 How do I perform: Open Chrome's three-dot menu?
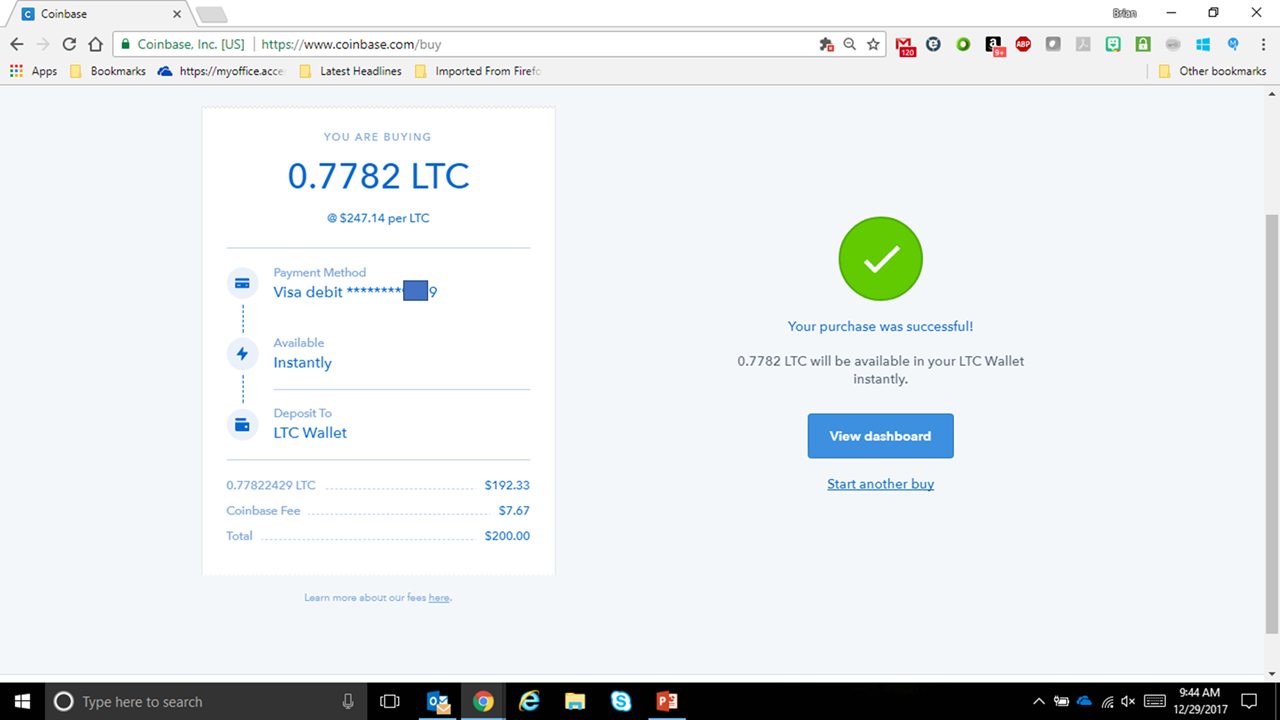tap(1261, 44)
